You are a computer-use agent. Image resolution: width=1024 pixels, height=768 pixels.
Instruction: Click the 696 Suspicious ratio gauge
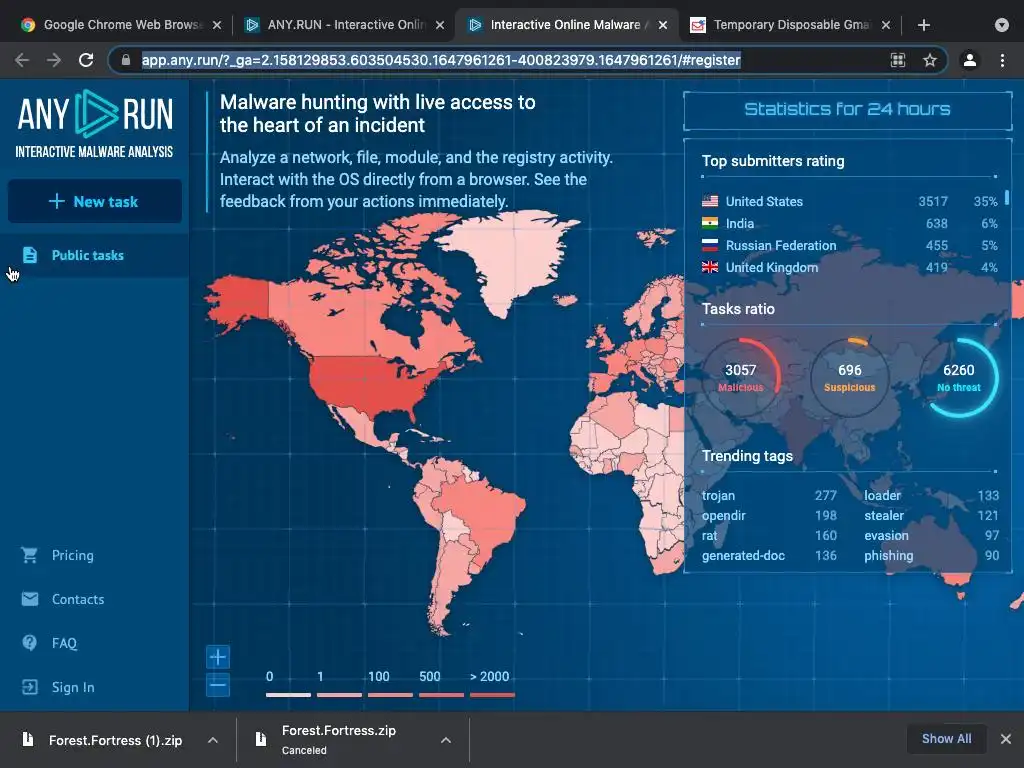click(x=850, y=377)
